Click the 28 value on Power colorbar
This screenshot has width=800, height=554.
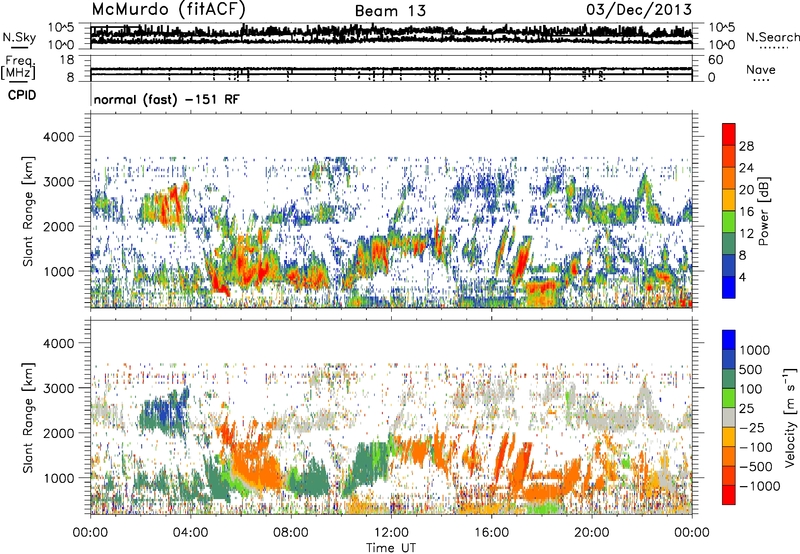click(746, 146)
